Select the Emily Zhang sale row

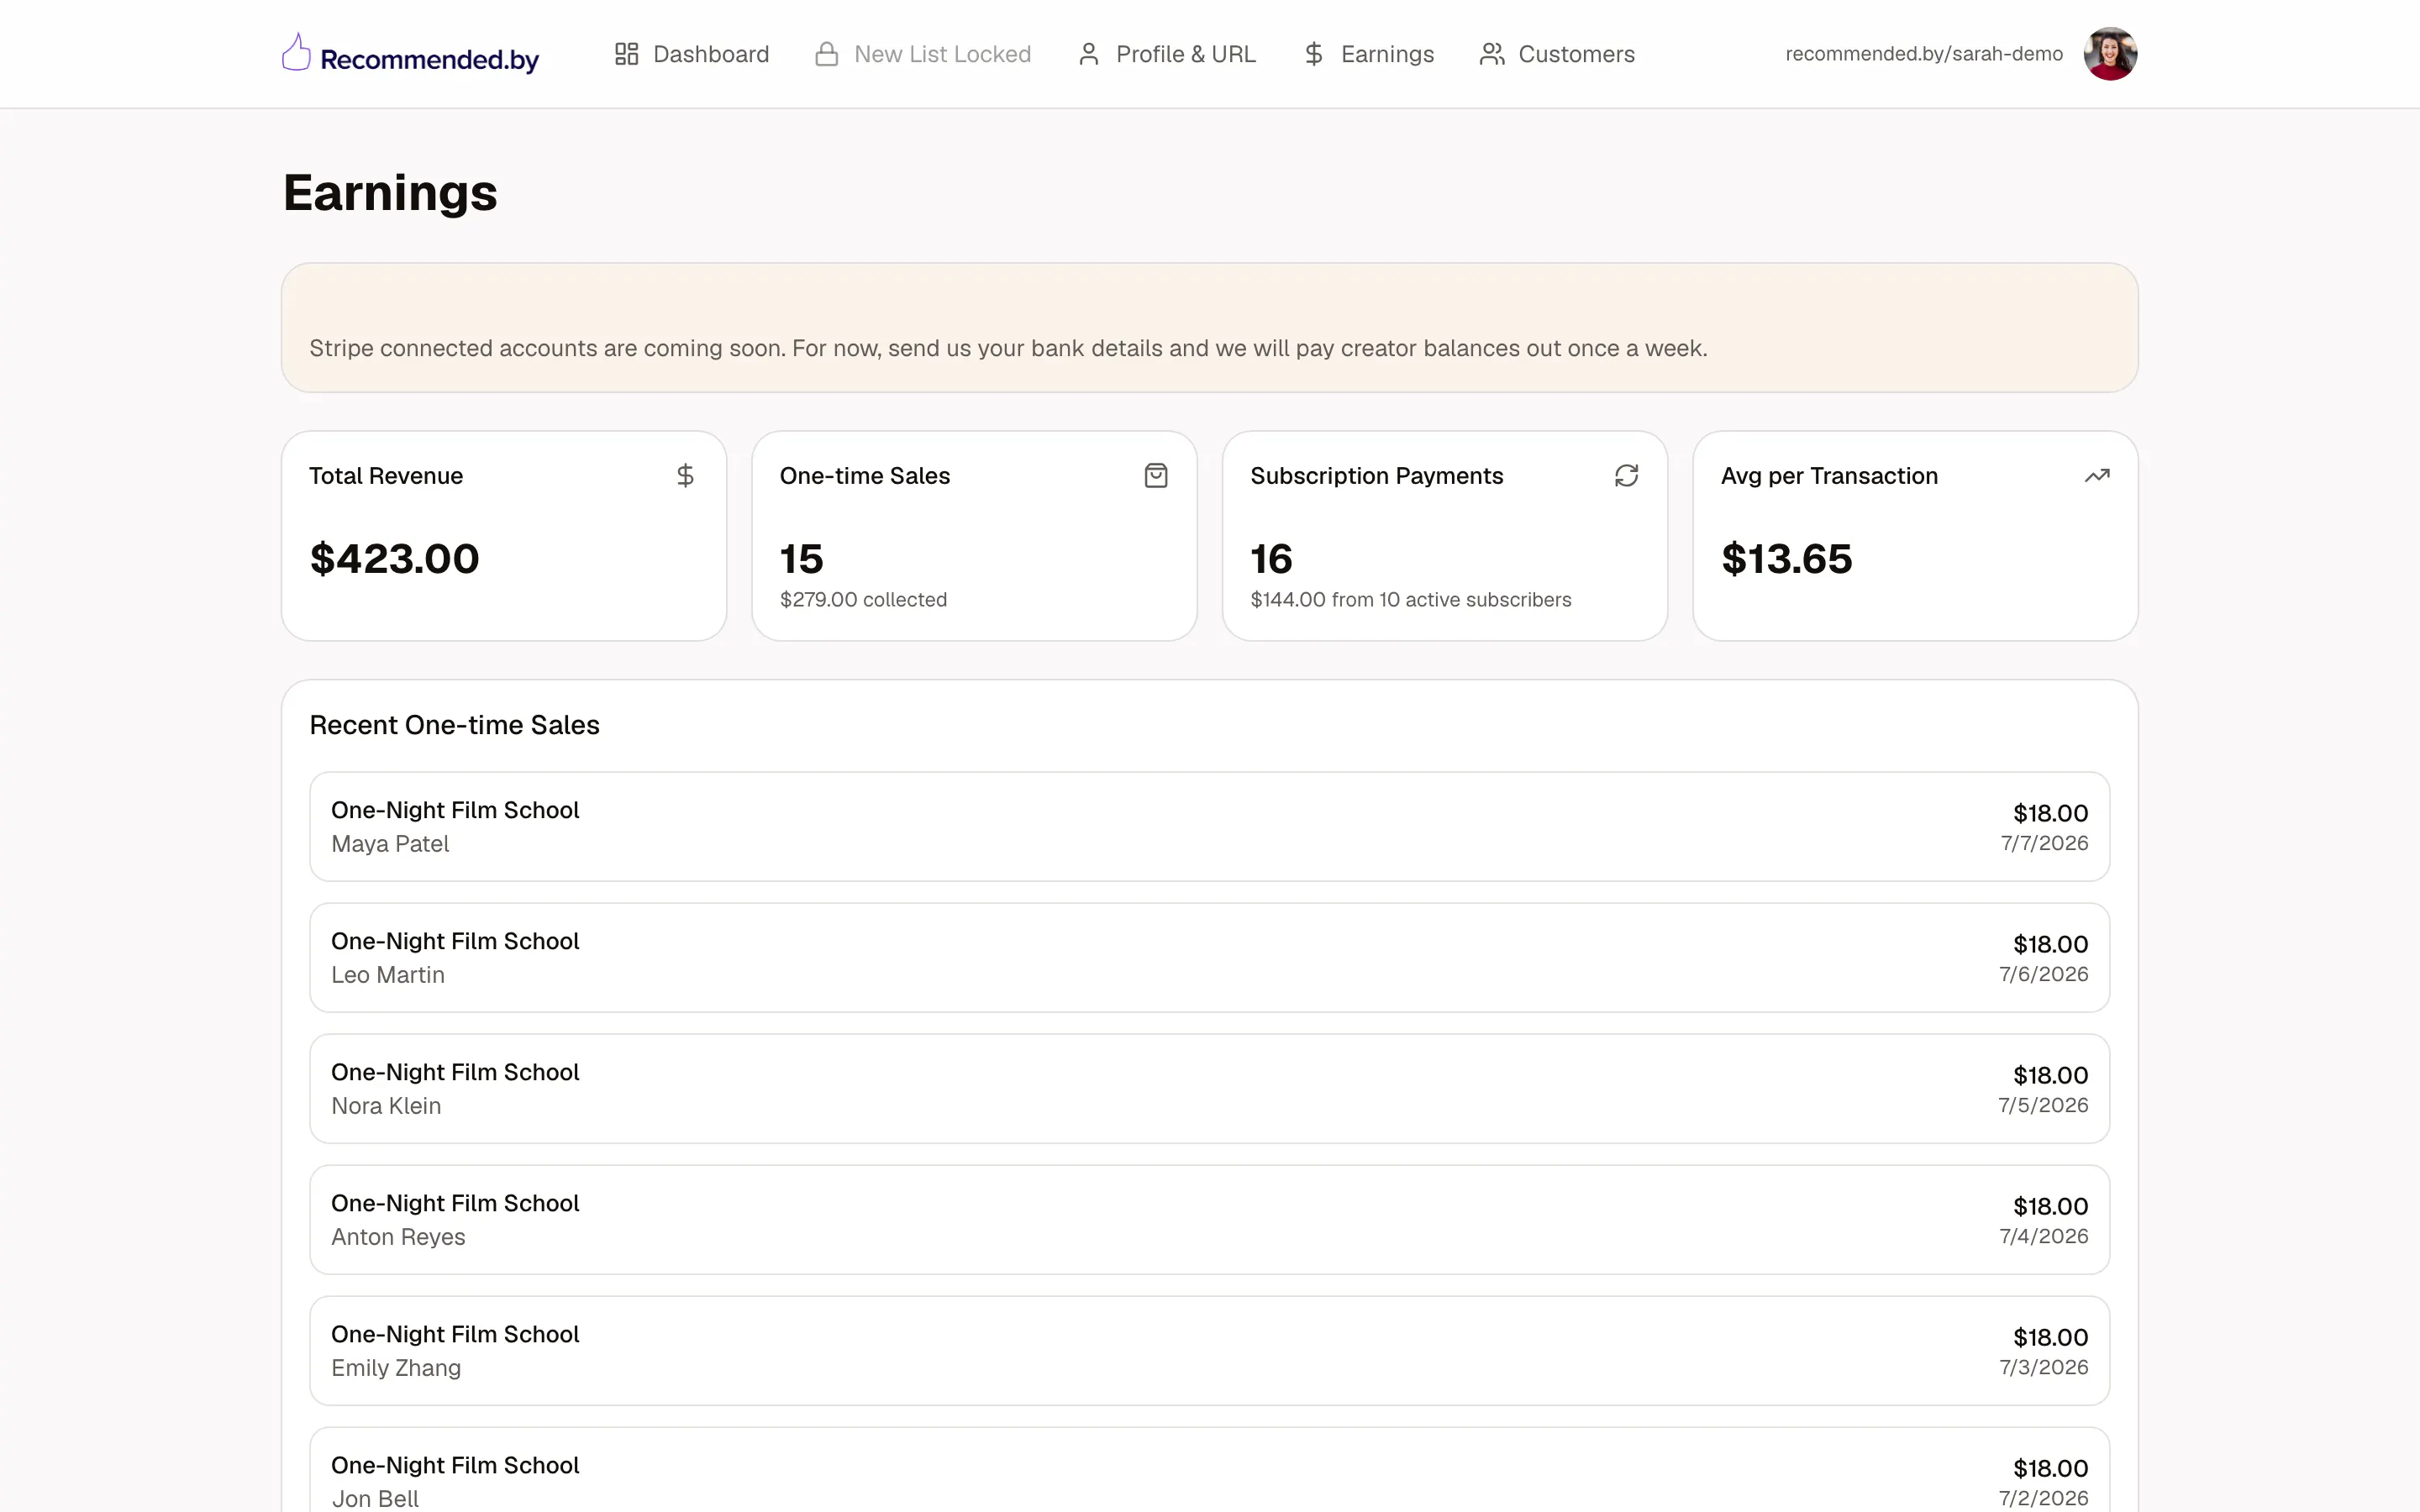coord(1210,1350)
